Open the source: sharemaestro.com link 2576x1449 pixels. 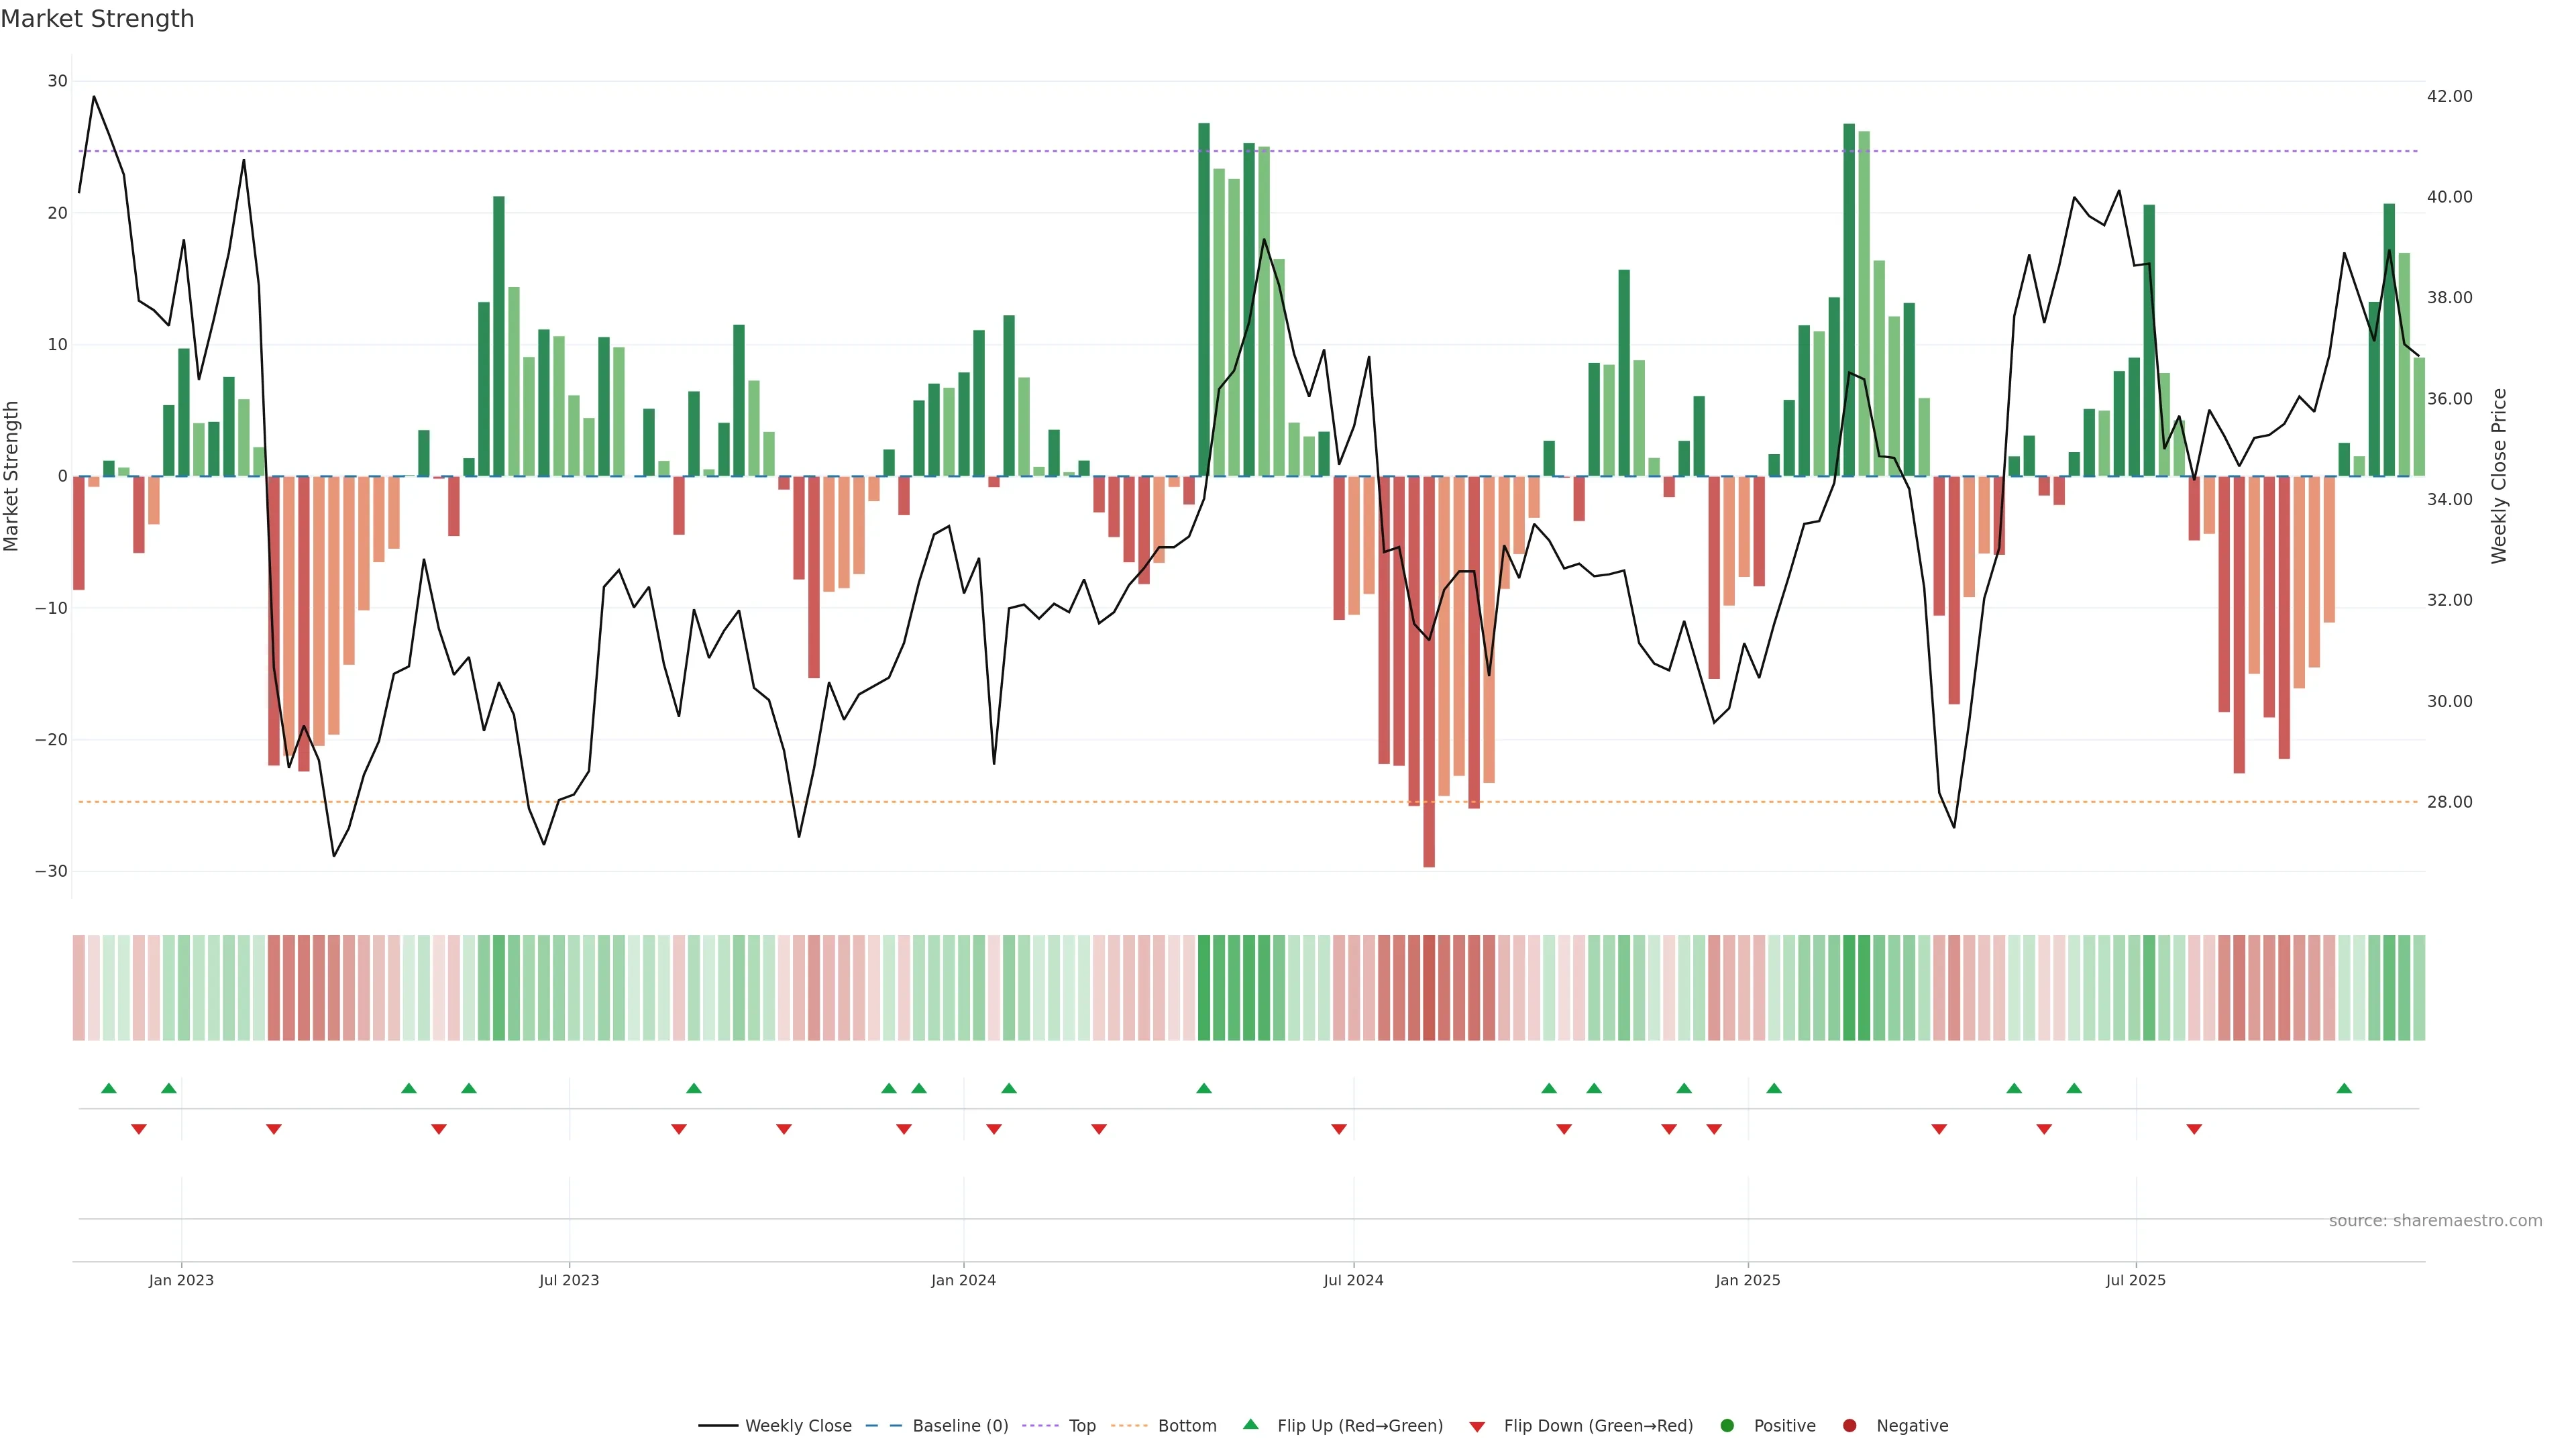click(x=2435, y=1220)
